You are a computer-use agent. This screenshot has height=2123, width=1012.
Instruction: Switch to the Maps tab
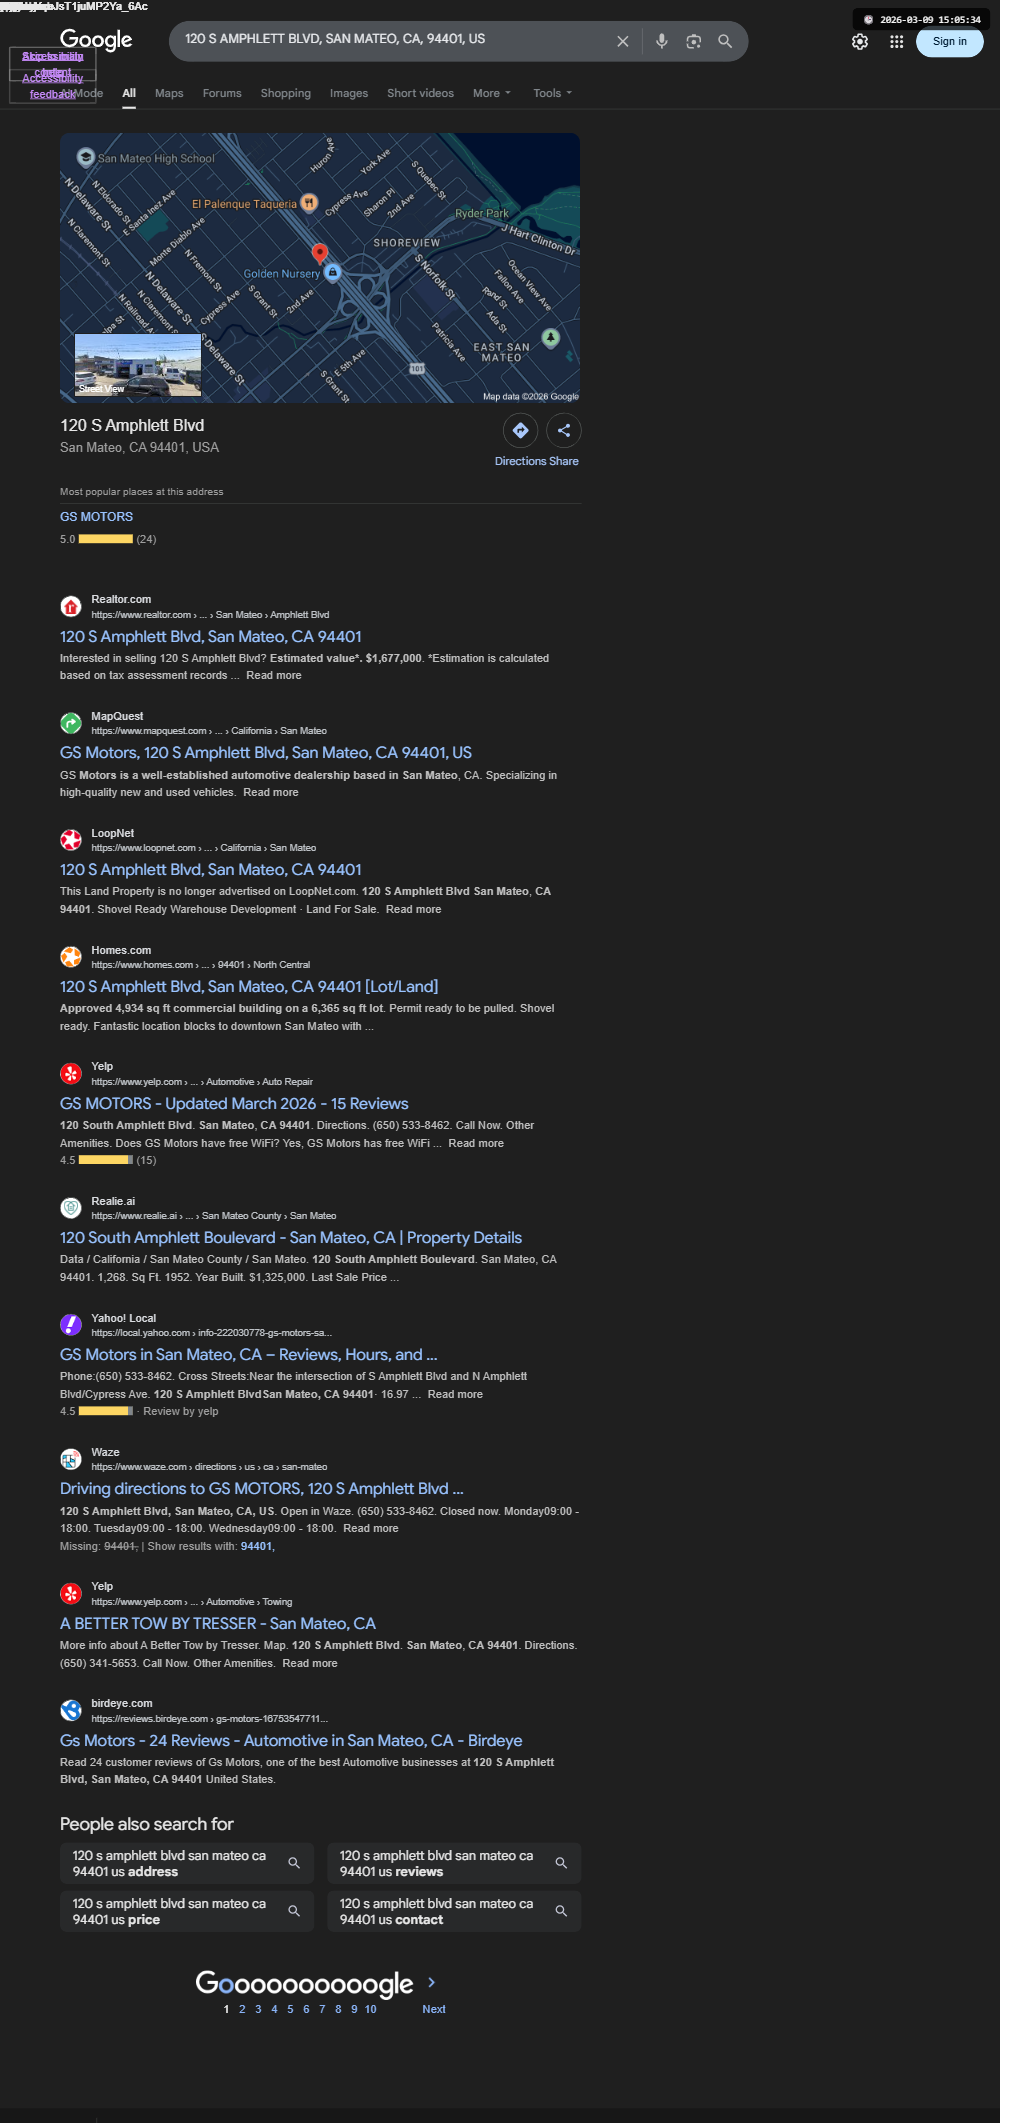[x=169, y=93]
